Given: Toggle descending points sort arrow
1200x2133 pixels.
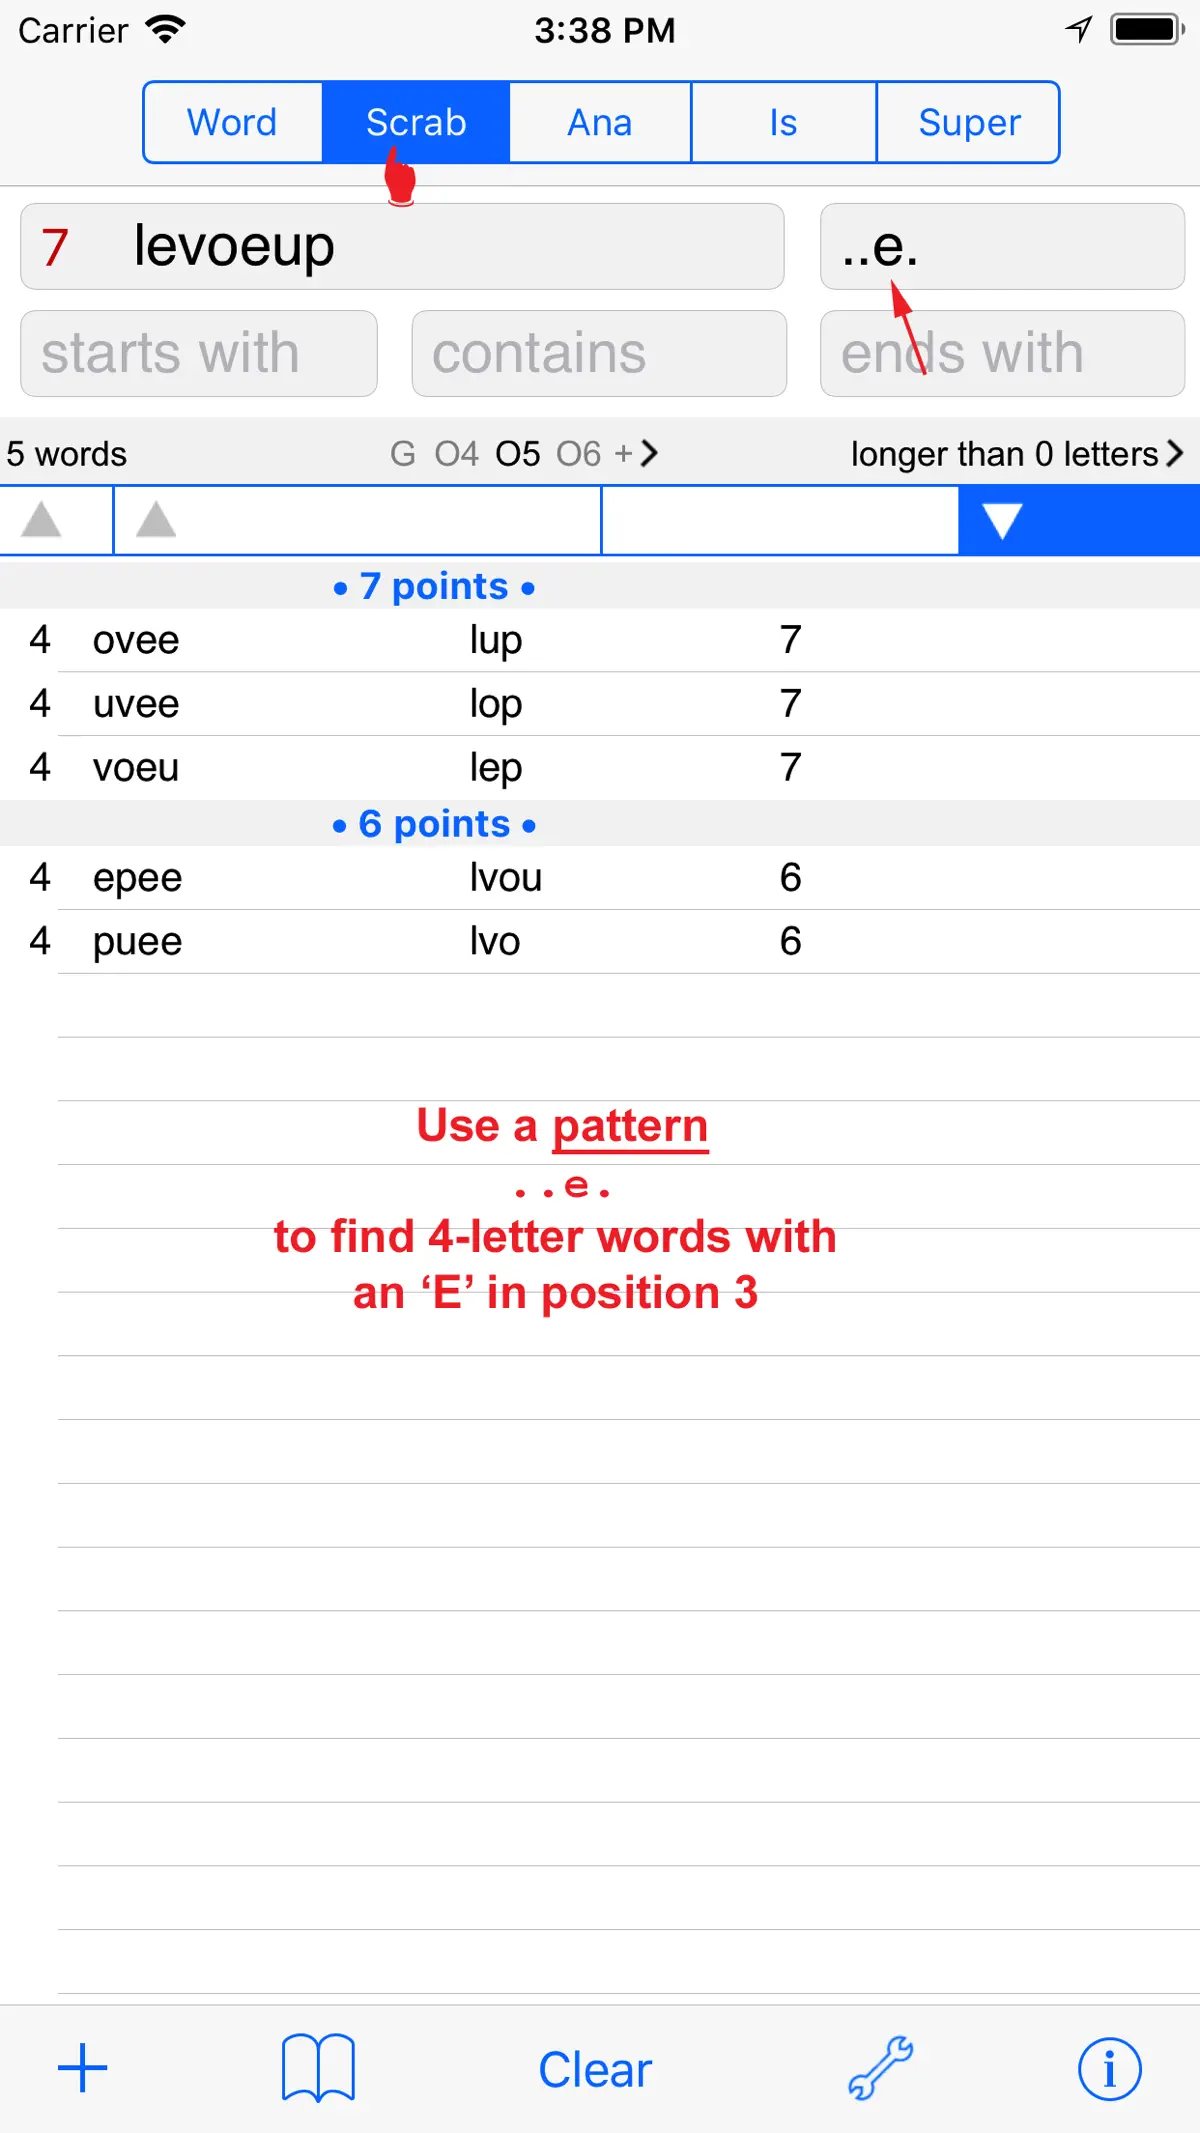Looking at the screenshot, I should click(x=1001, y=521).
